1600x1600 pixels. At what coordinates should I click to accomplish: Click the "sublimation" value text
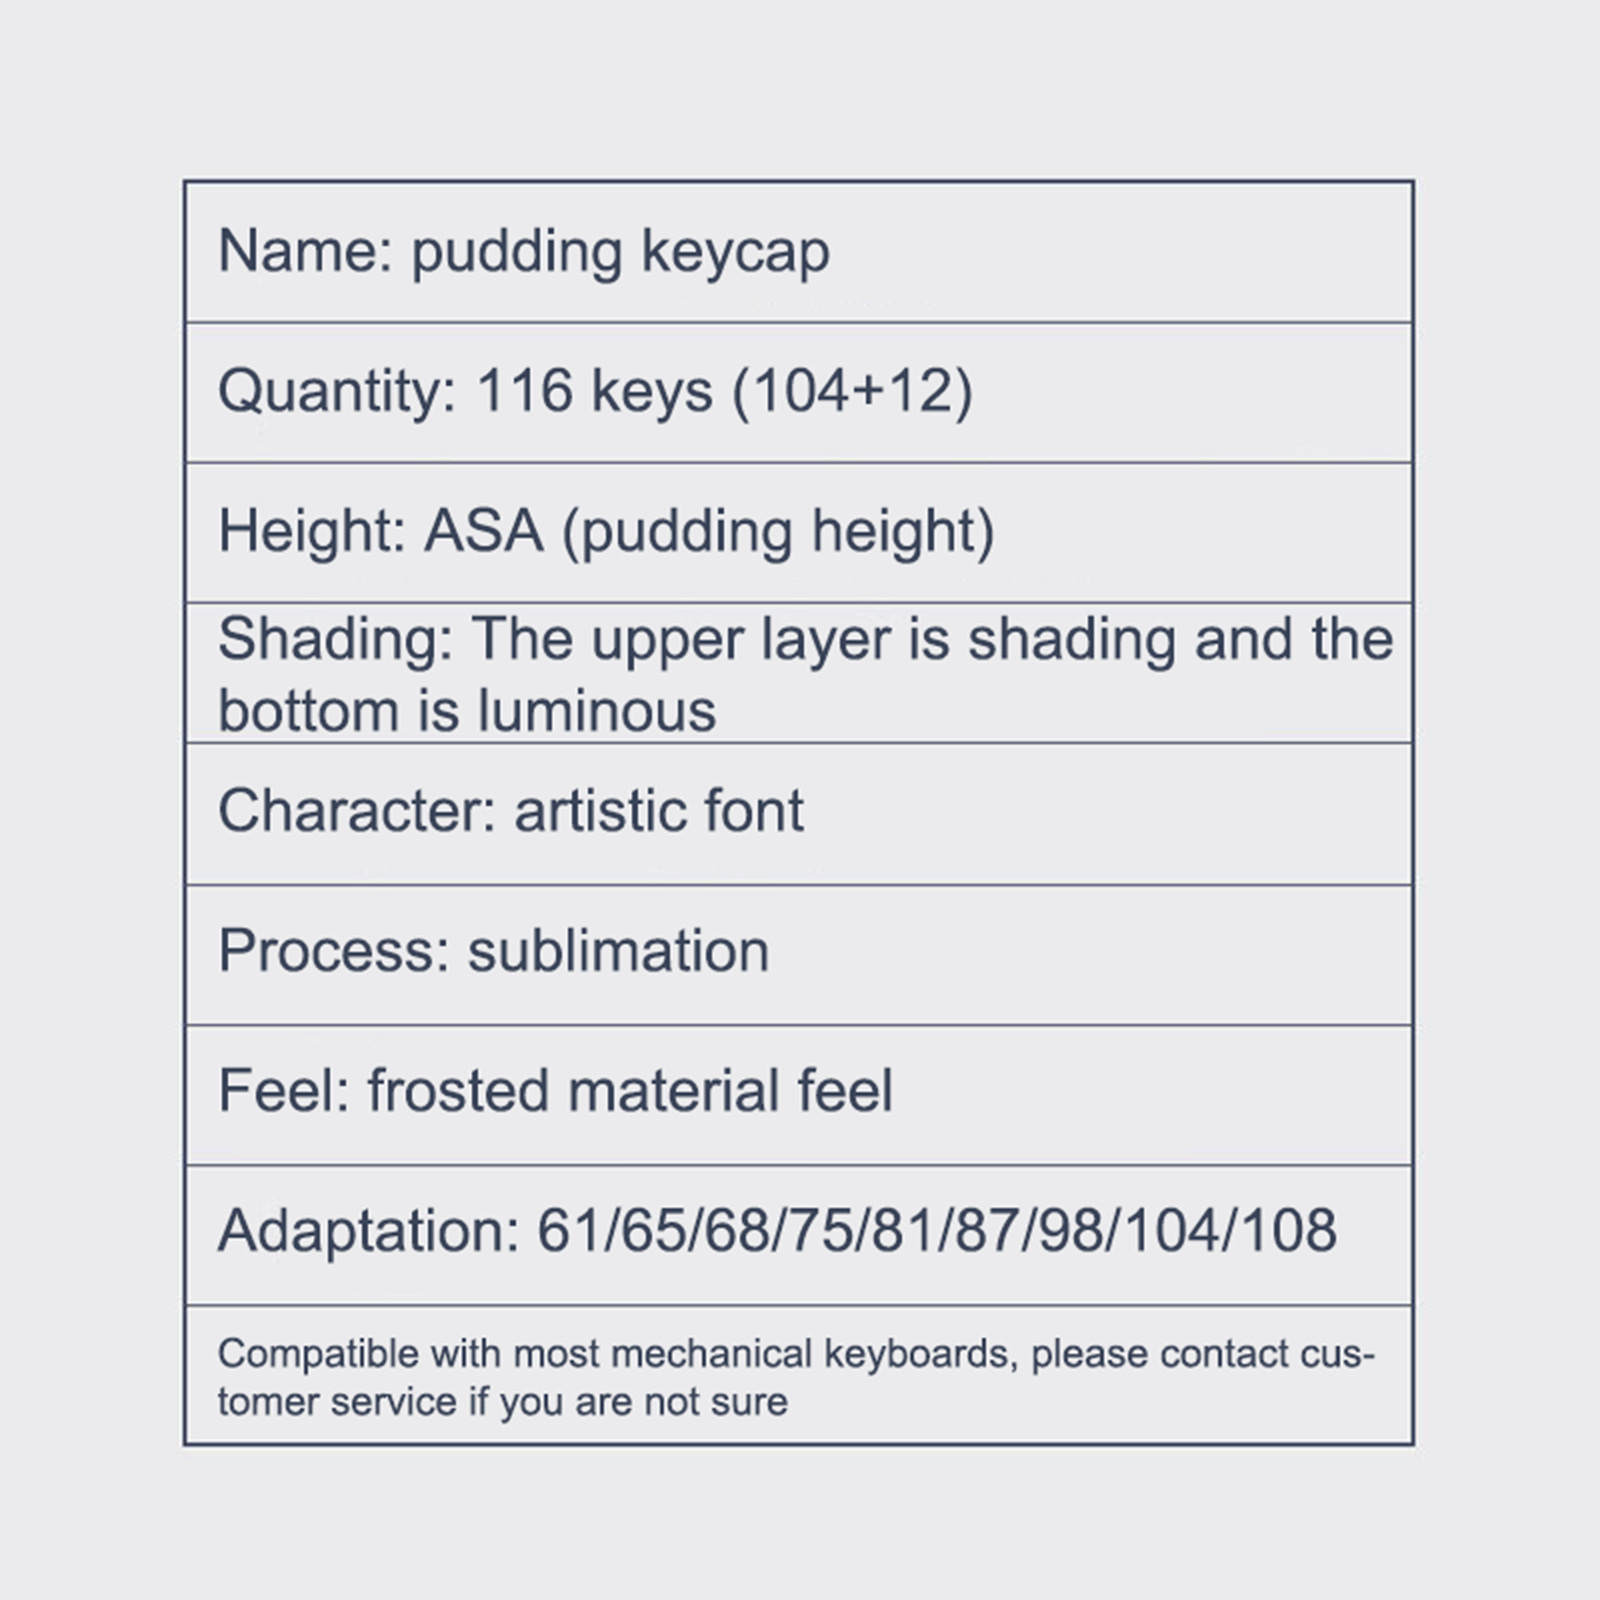[618, 950]
